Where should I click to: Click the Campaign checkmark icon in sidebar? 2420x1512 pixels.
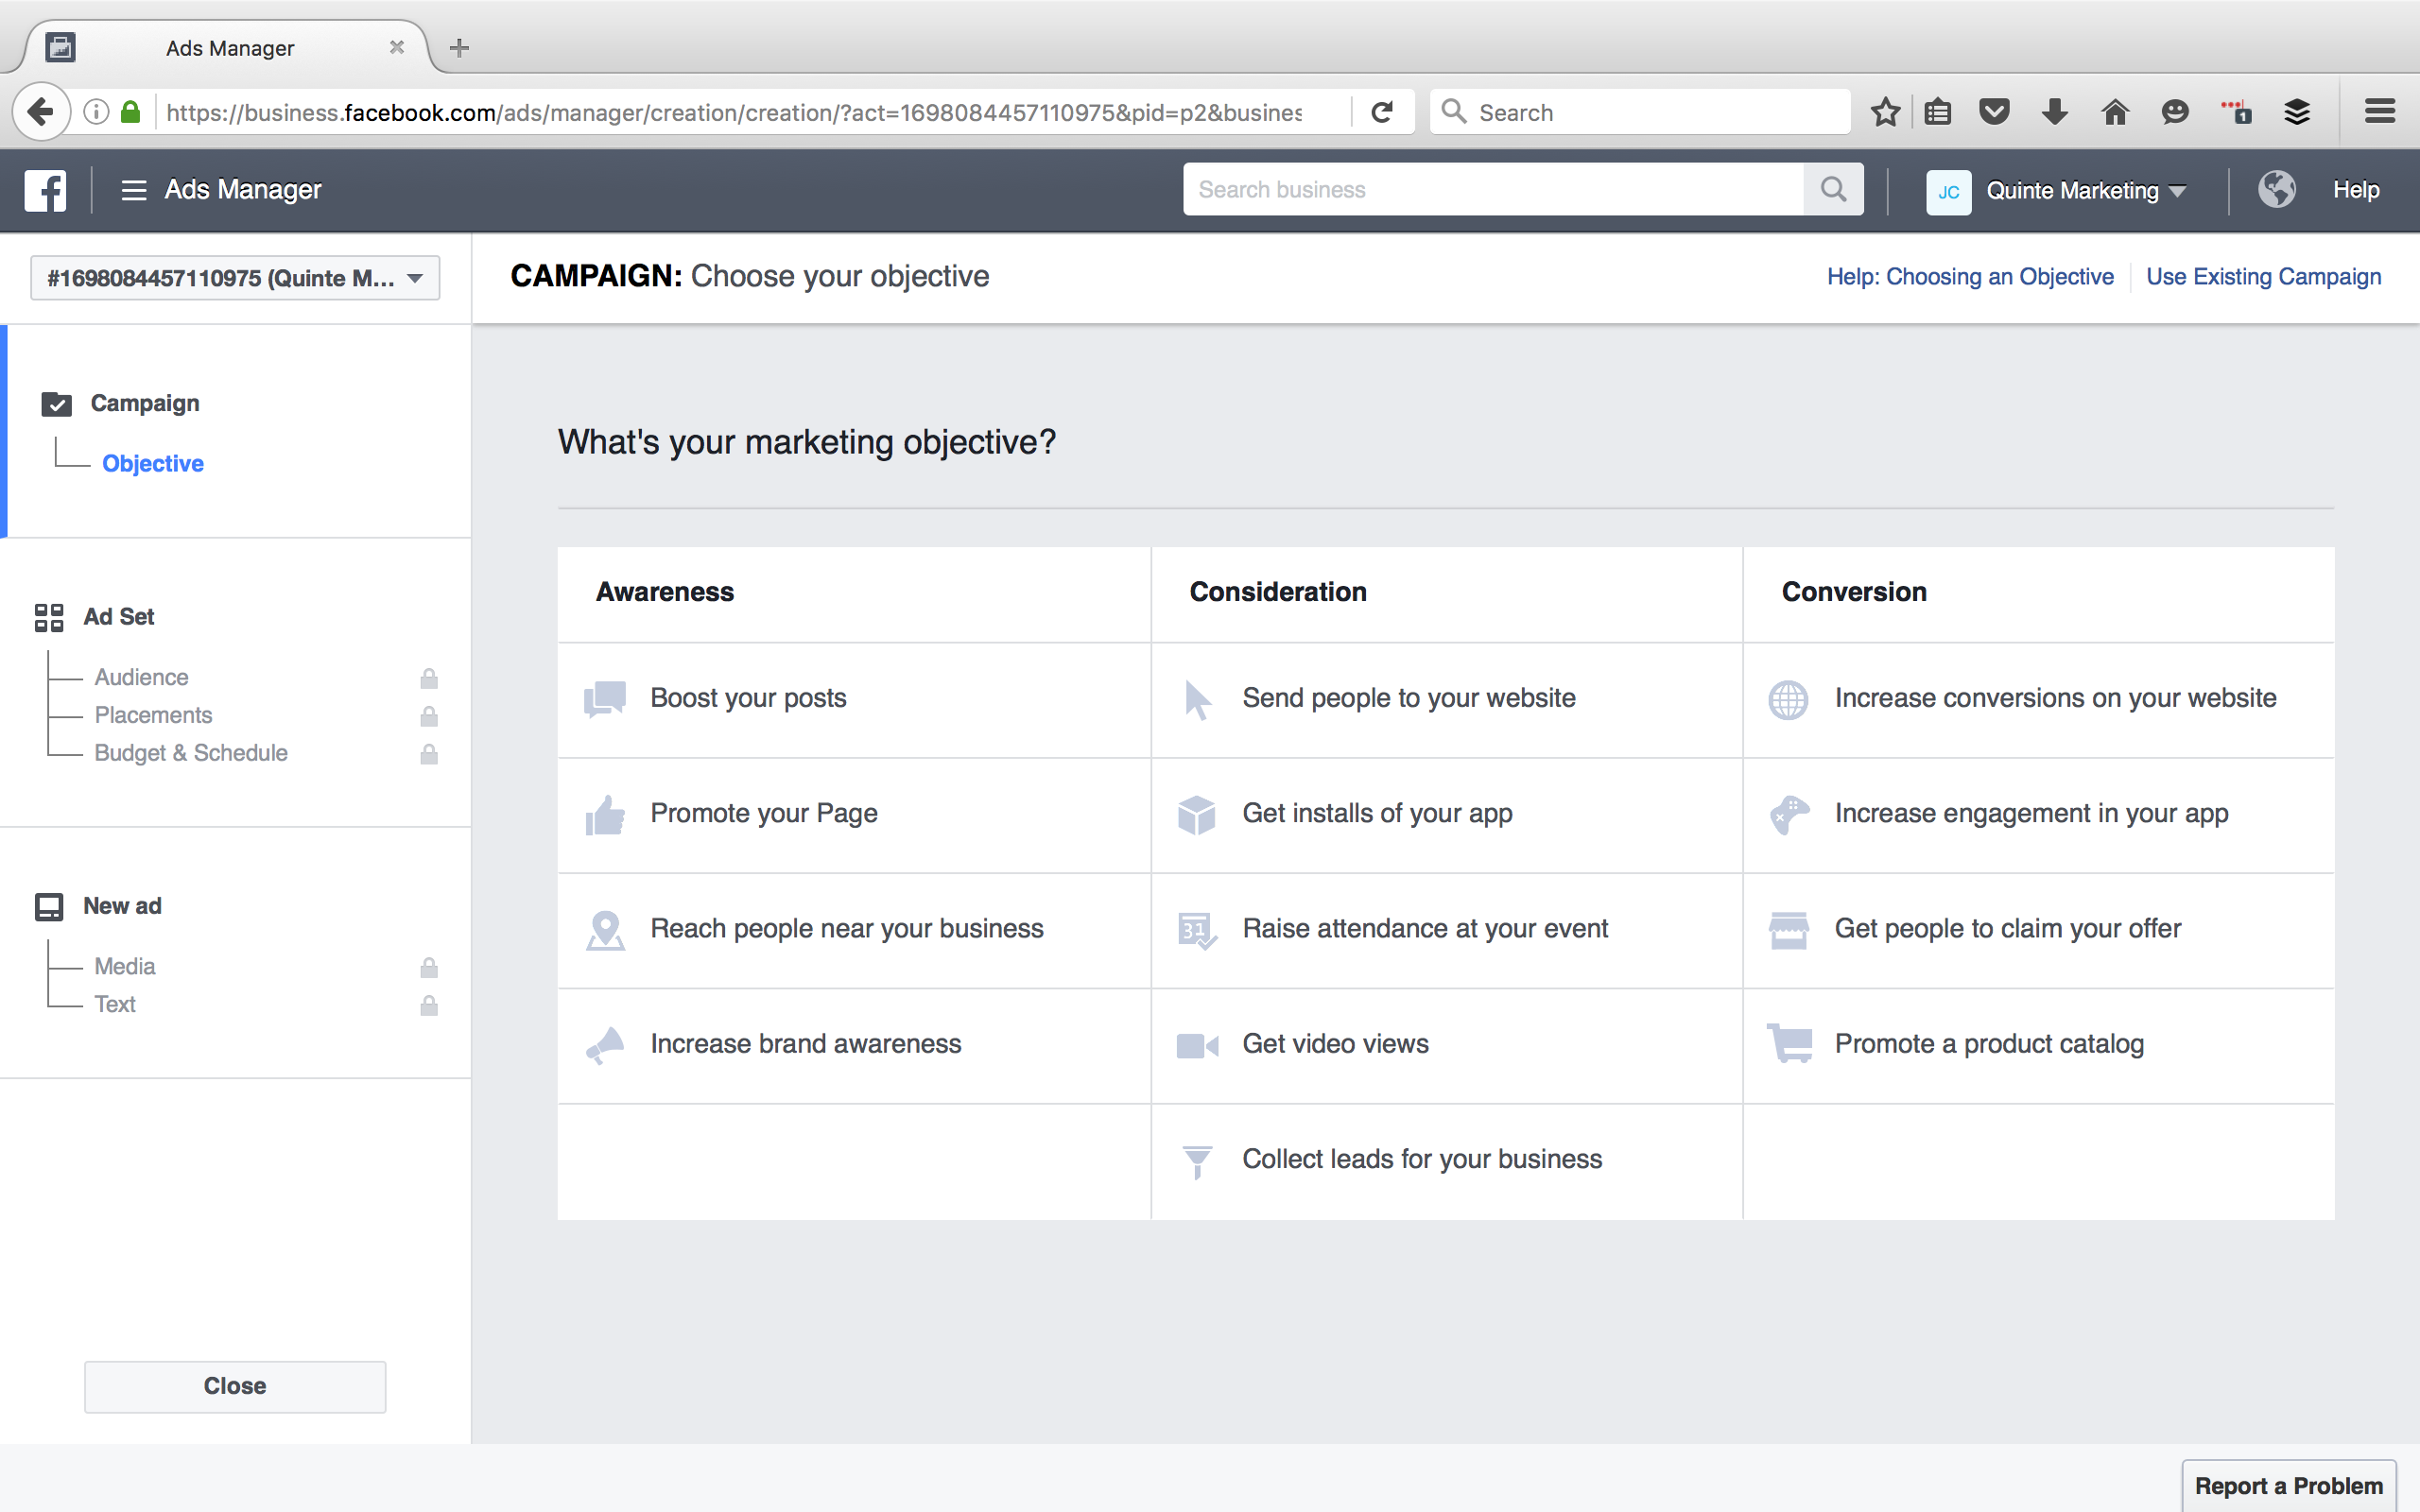[57, 404]
